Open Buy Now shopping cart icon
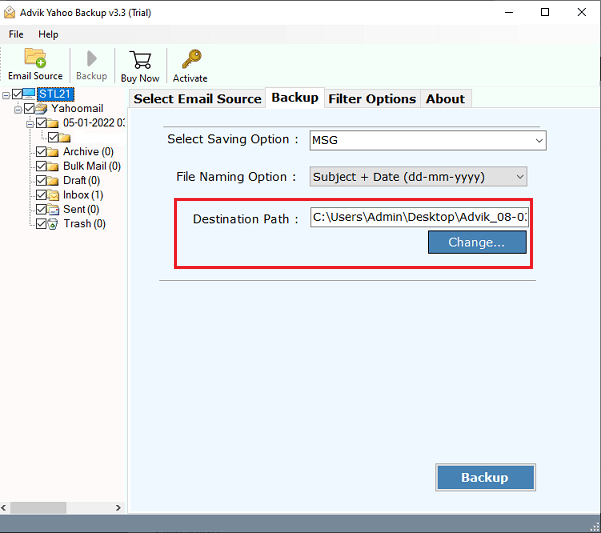The image size is (601, 533). 140,60
